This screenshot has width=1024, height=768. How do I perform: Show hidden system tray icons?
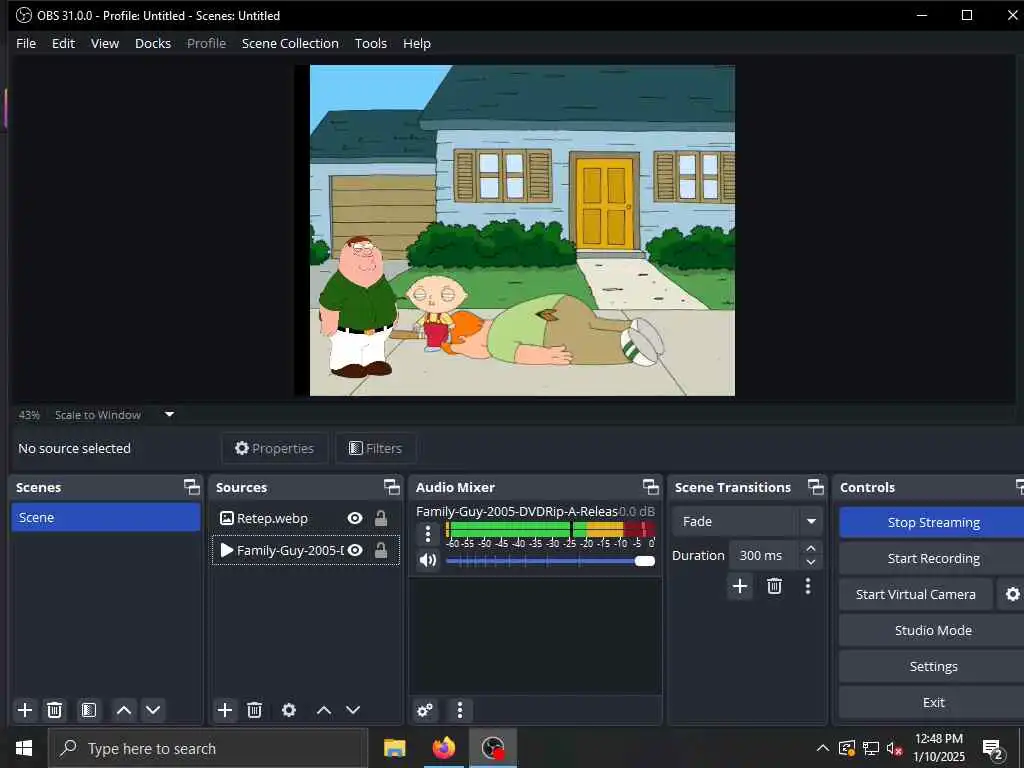[823, 748]
